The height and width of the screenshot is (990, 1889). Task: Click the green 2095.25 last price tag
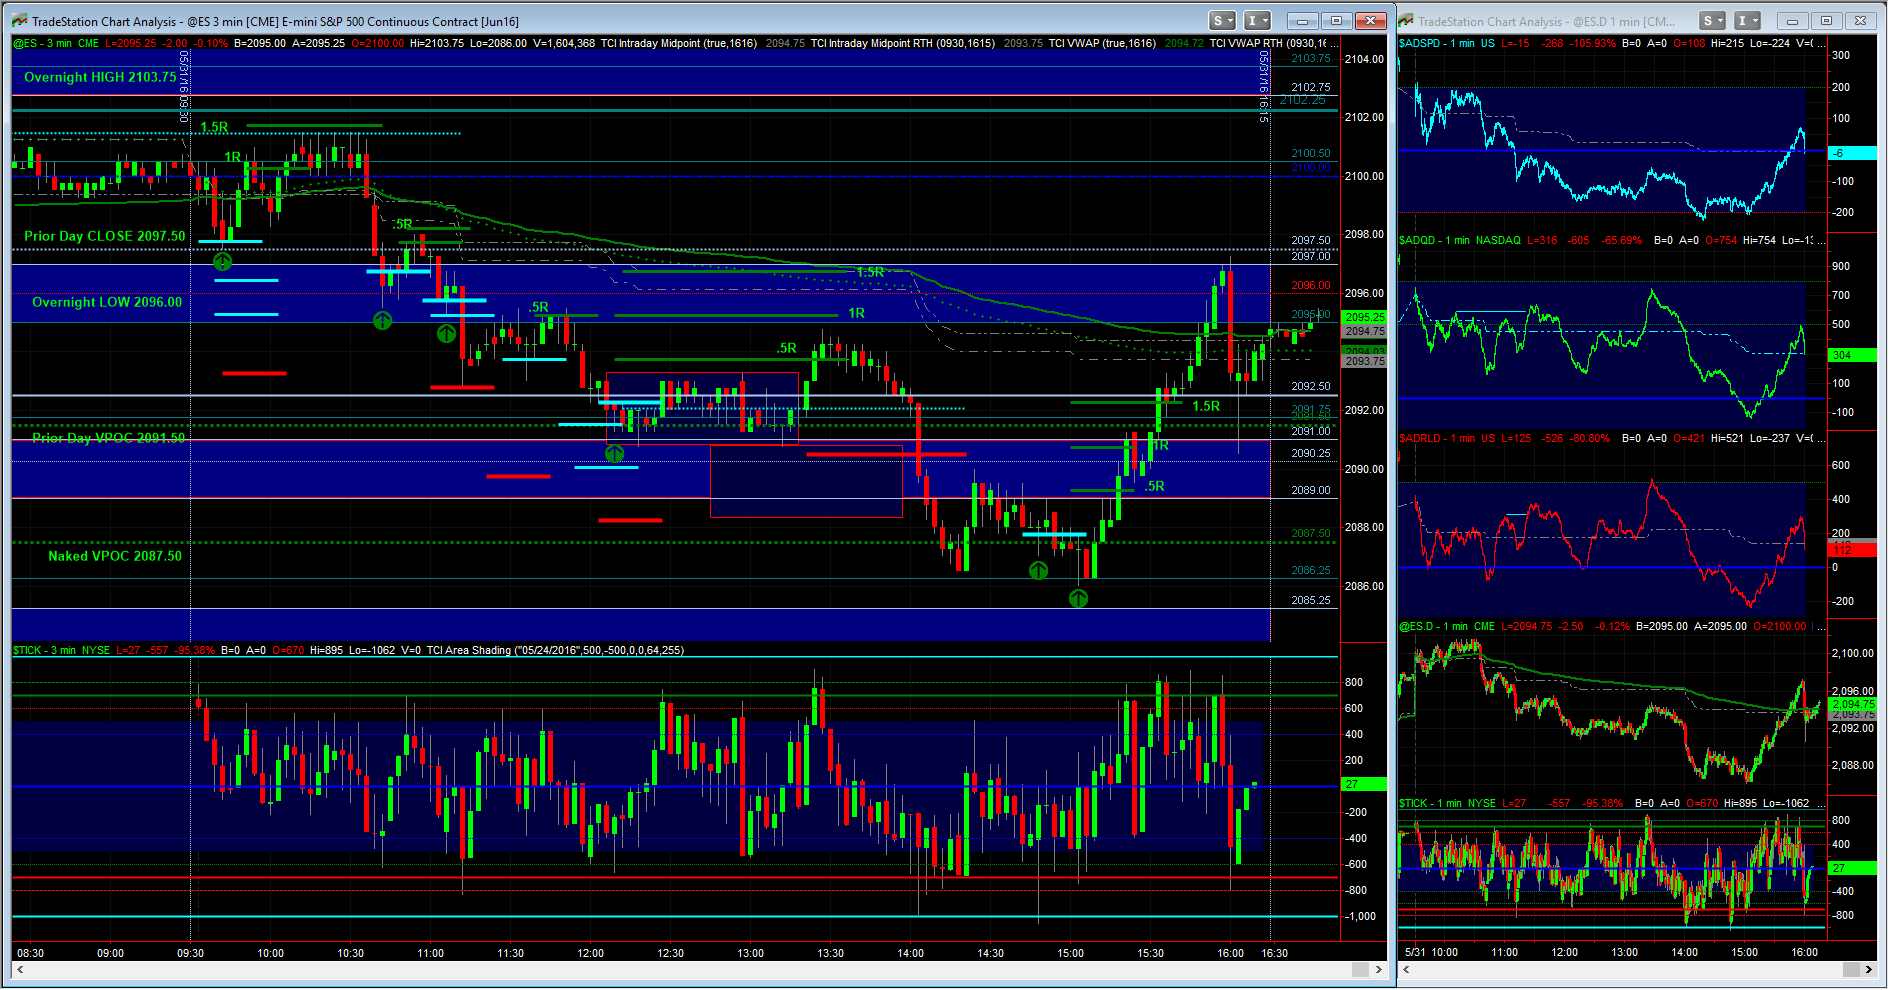pyautogui.click(x=1365, y=317)
